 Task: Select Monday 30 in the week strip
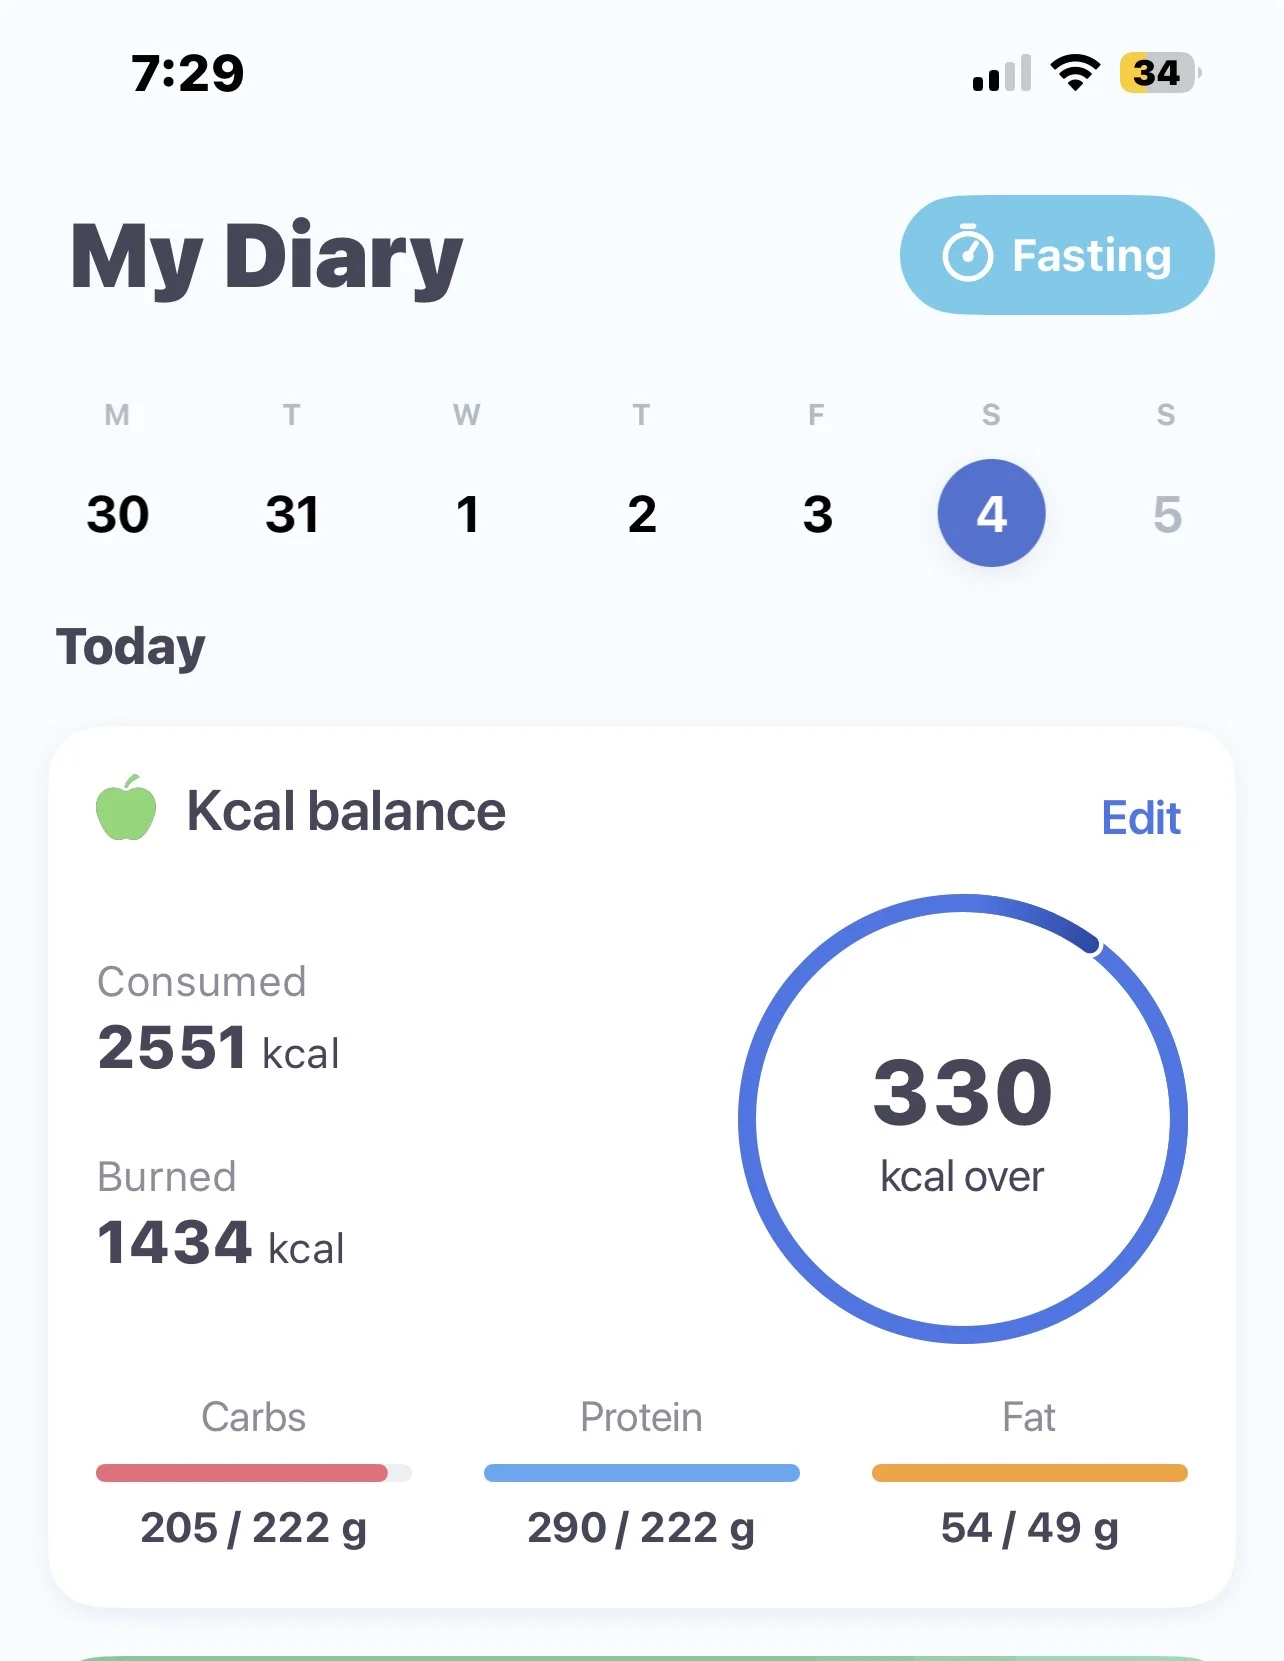(x=118, y=514)
